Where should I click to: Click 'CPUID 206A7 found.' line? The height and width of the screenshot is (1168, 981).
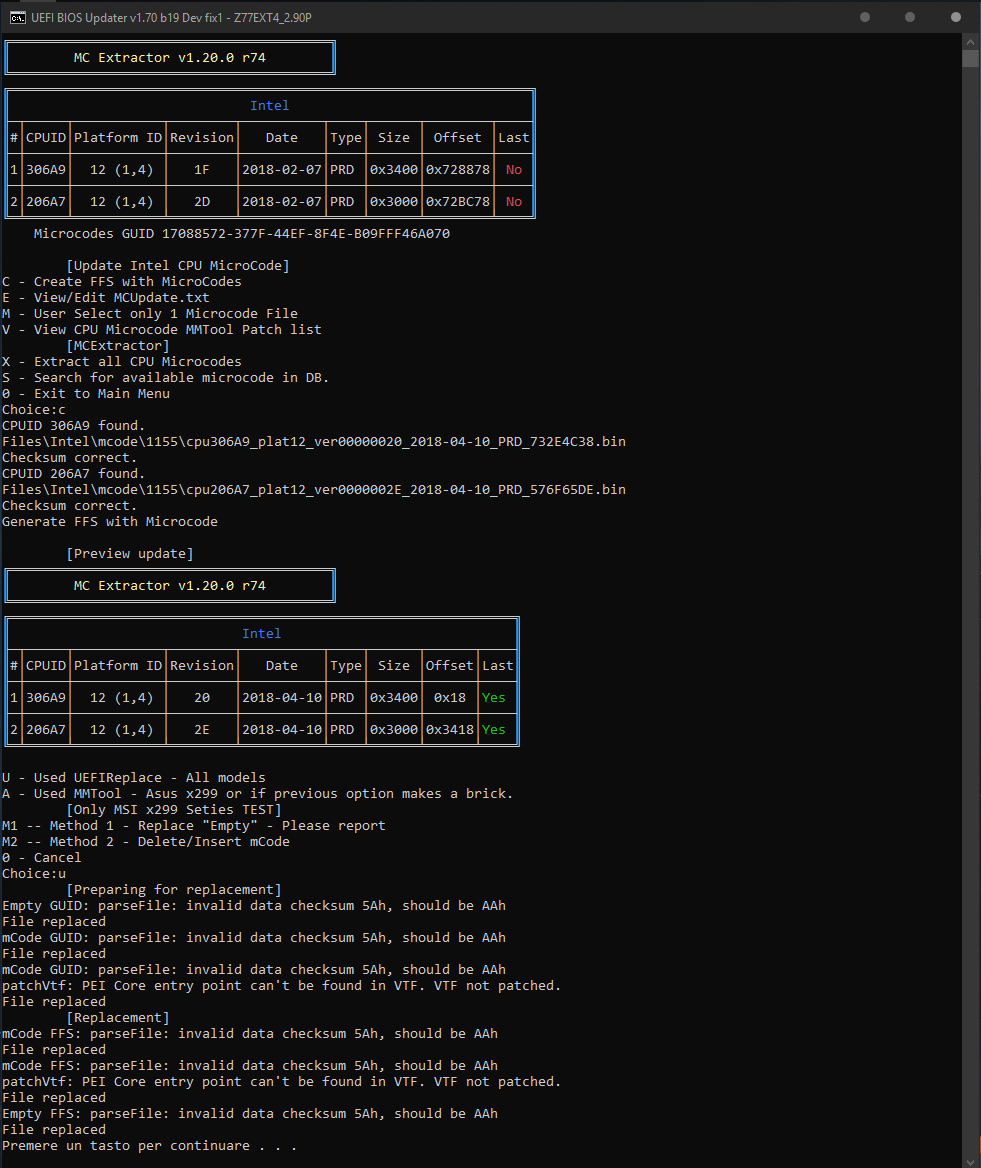pos(74,474)
